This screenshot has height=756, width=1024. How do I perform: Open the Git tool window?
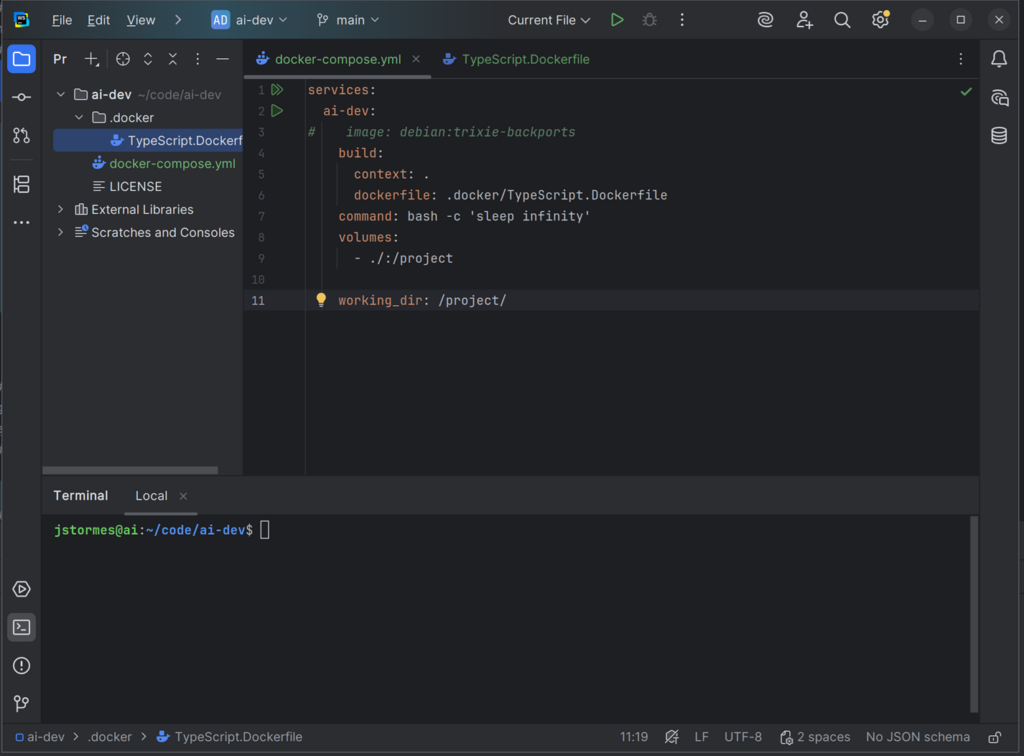coord(21,703)
